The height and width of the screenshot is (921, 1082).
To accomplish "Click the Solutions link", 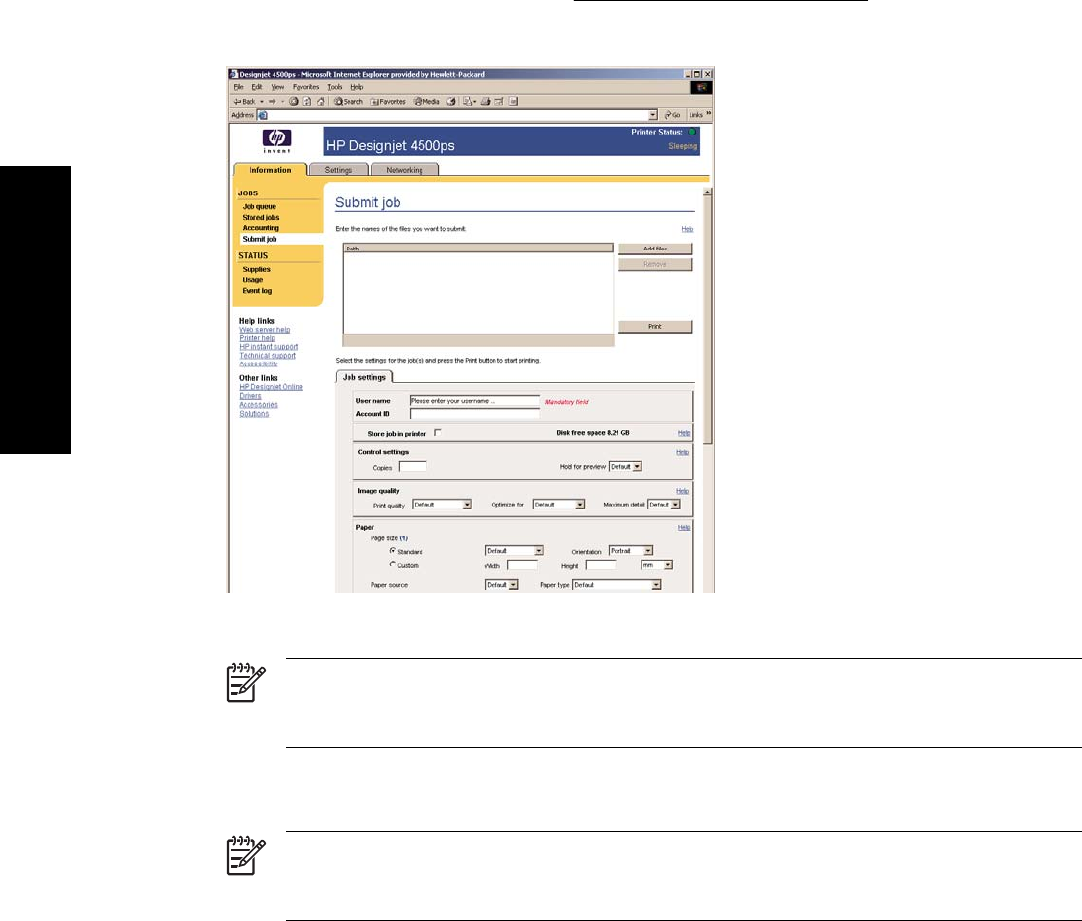I will [x=254, y=414].
